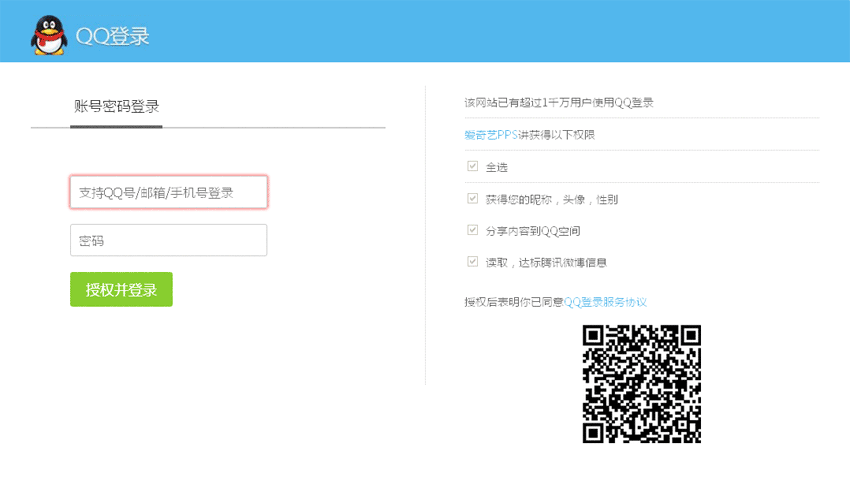Focus the QQ号/邮箱/手机号 account field
The height and width of the screenshot is (492, 850).
[169, 192]
